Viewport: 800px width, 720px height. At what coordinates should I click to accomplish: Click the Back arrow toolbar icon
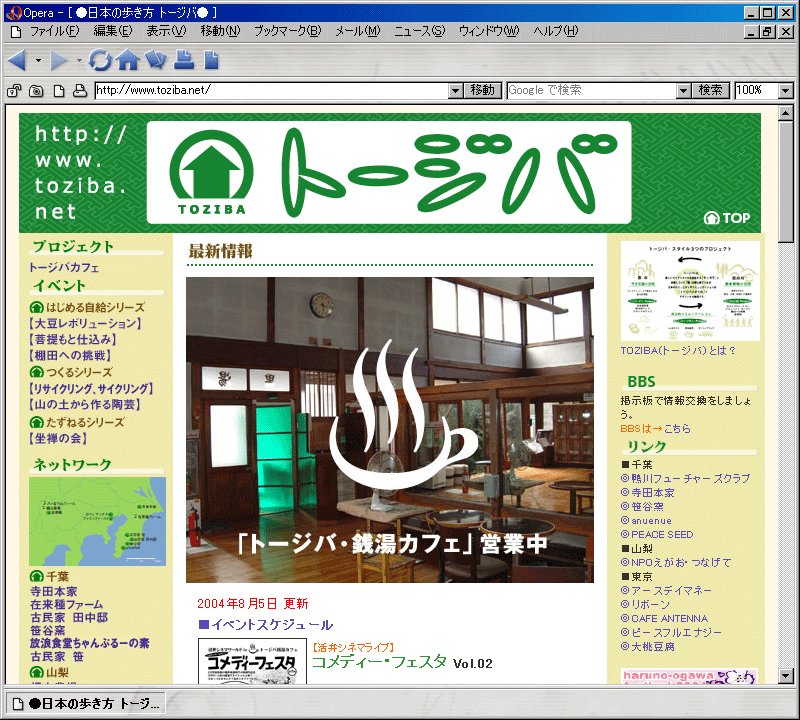tap(17, 60)
